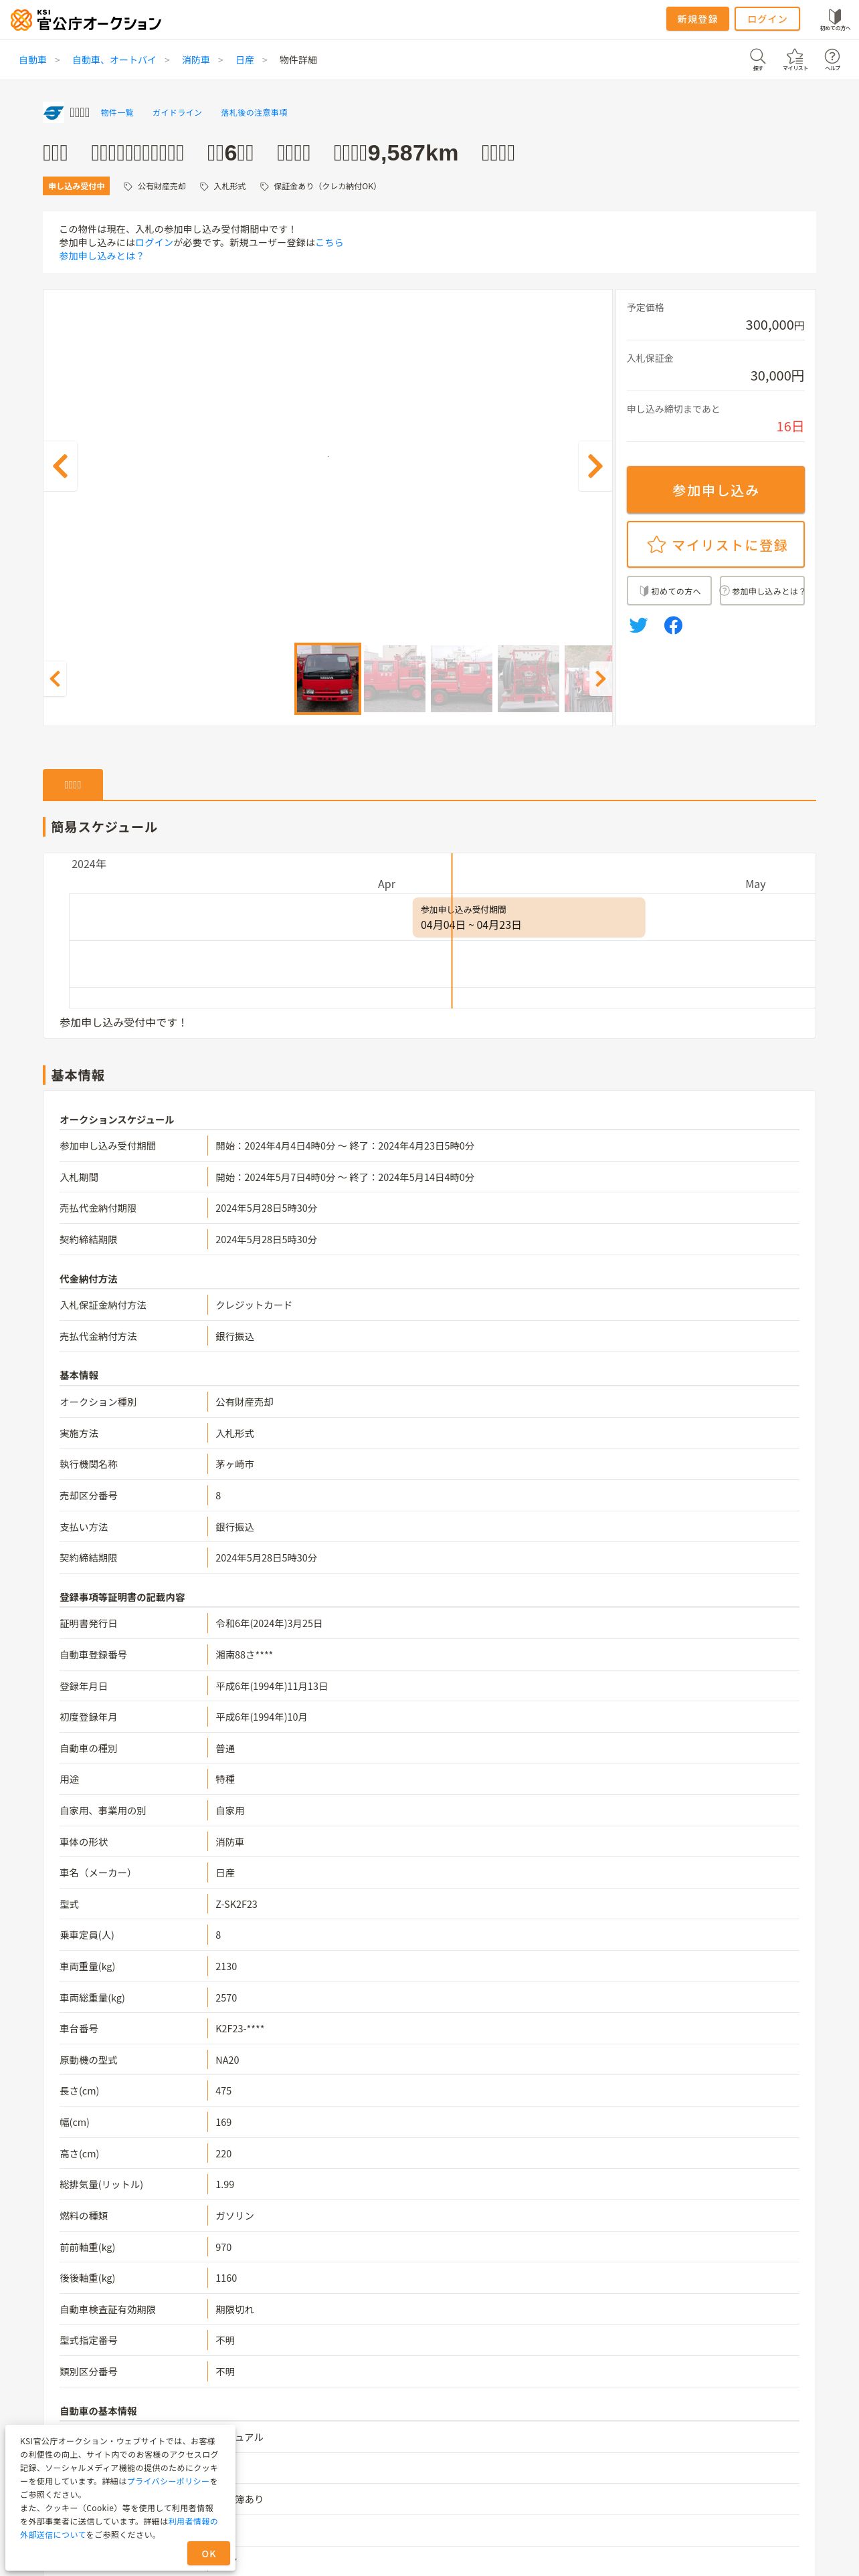Click 新規登録 button

(697, 19)
